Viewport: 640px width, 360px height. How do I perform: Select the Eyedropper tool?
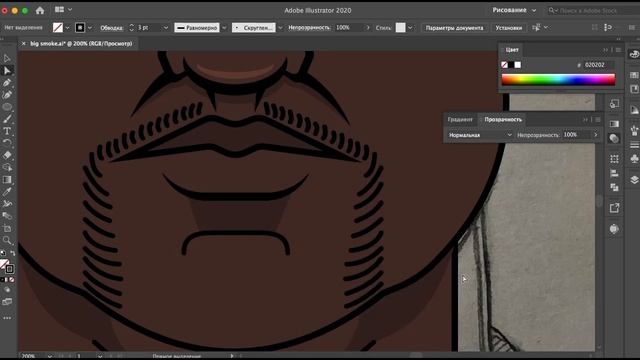click(7, 191)
